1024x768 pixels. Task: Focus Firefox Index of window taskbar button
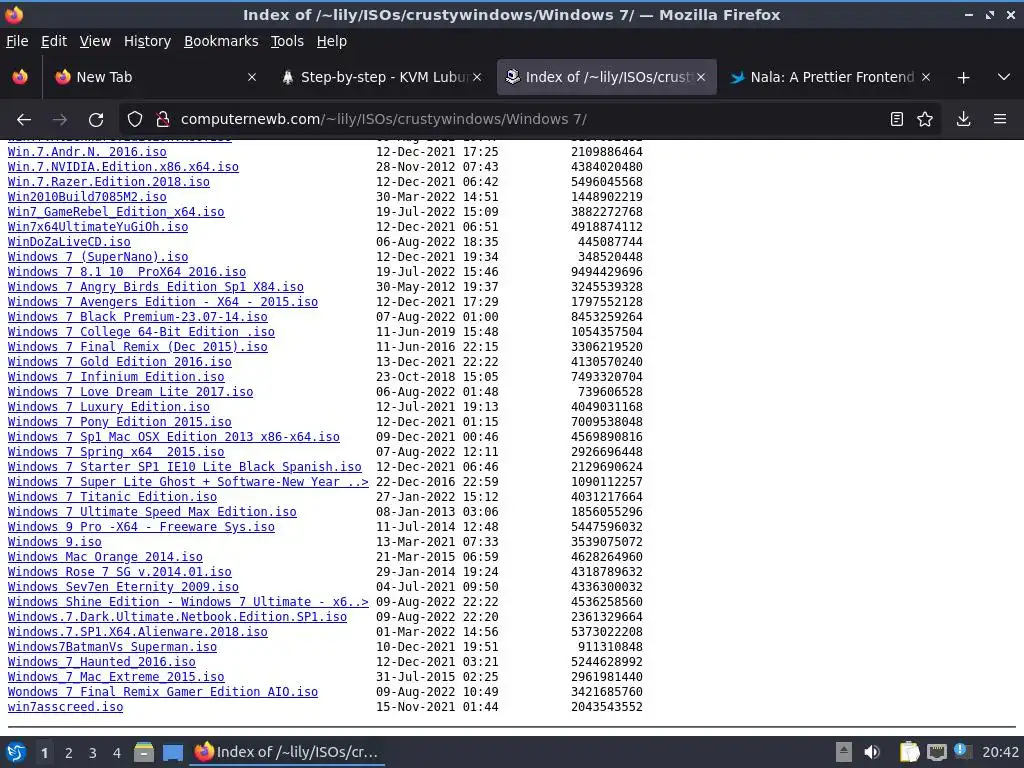[x=287, y=752]
